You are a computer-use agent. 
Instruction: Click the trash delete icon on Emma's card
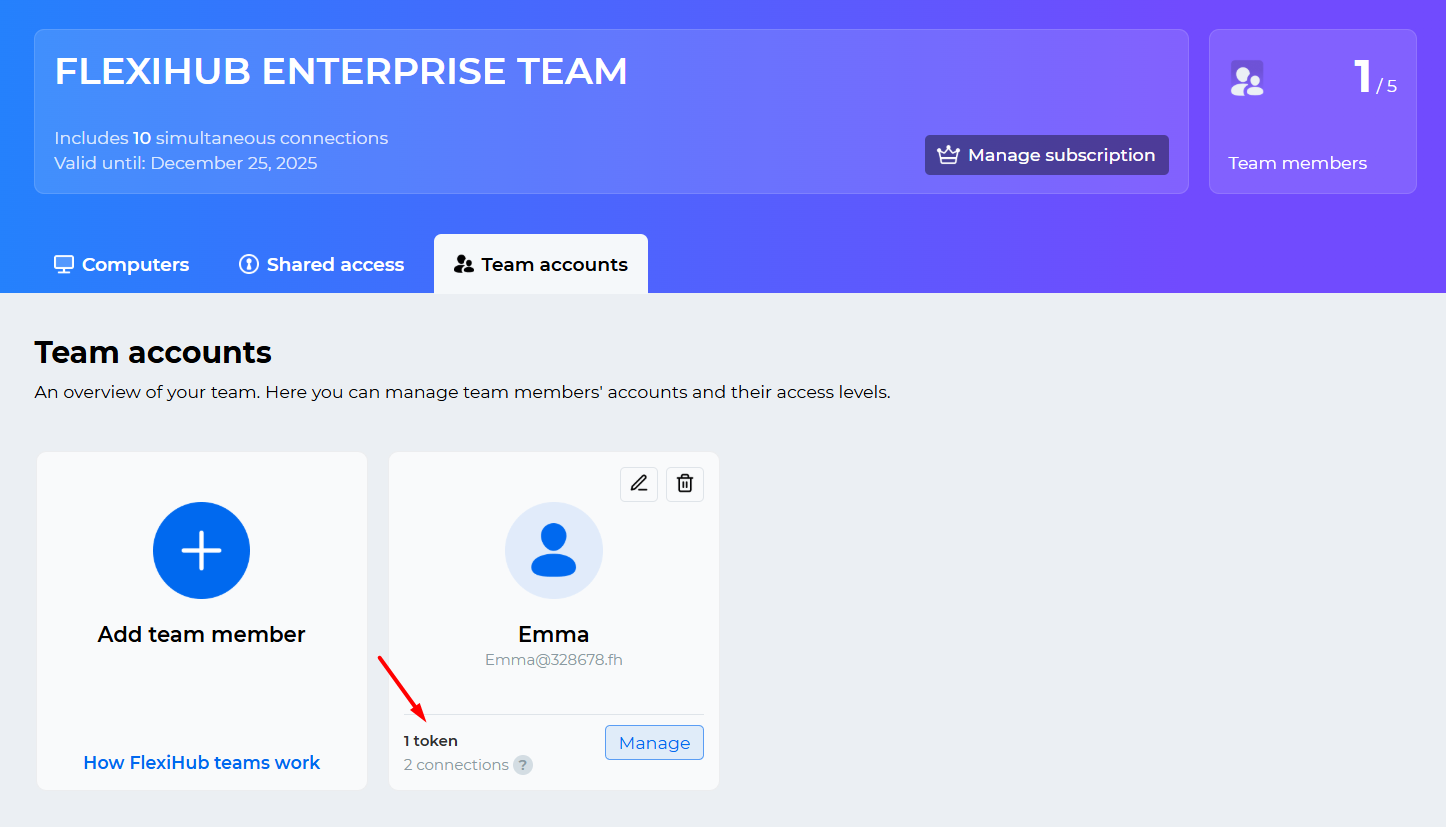pos(685,484)
